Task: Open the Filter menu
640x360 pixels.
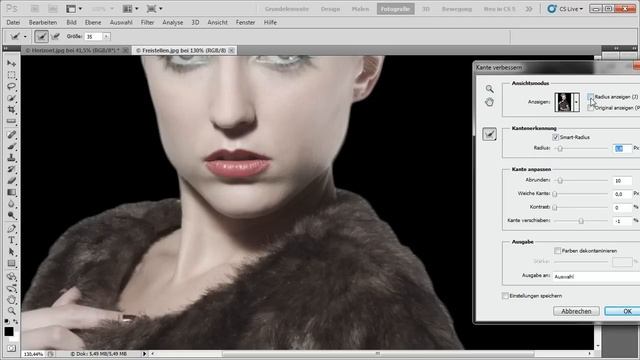Action: tap(147, 22)
